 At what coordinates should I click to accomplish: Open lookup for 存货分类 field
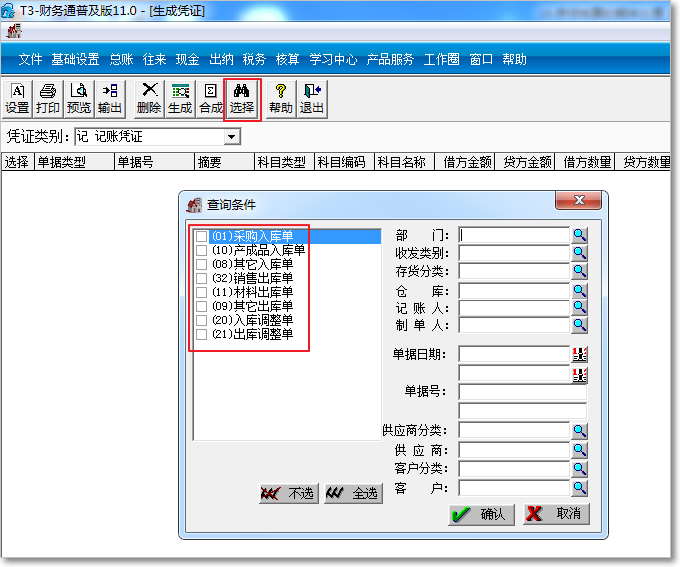click(x=579, y=271)
